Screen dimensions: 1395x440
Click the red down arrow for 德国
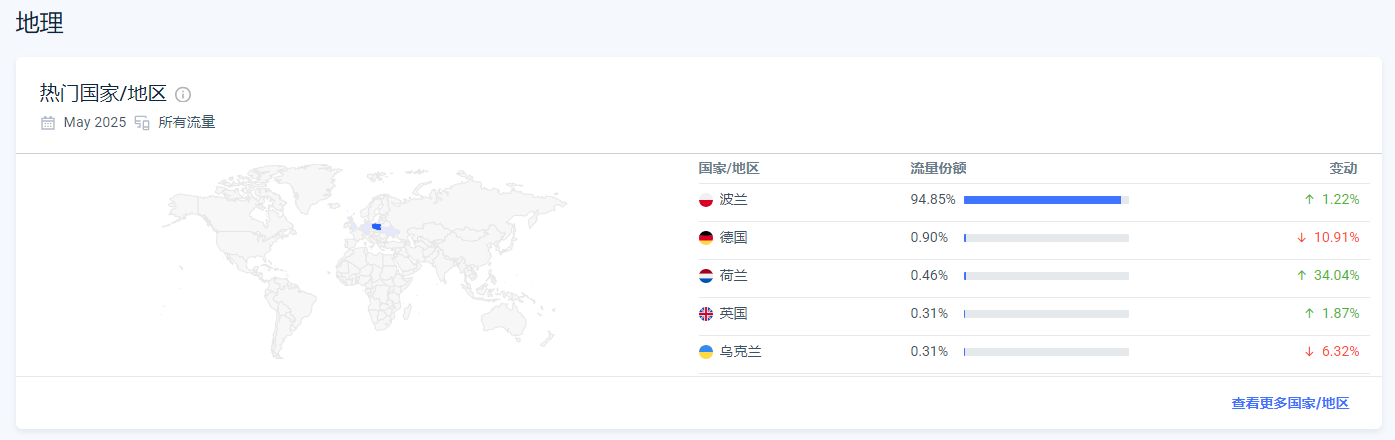coord(1301,238)
